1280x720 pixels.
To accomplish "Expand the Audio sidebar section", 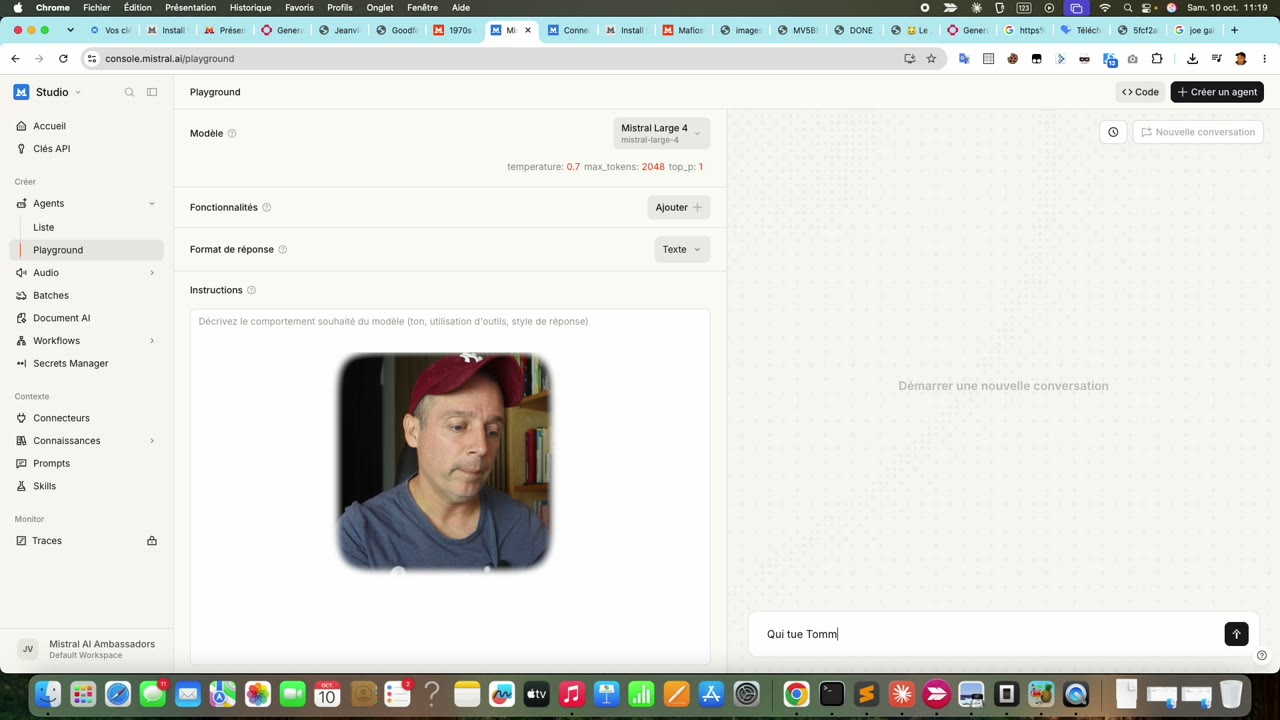I will (x=152, y=273).
